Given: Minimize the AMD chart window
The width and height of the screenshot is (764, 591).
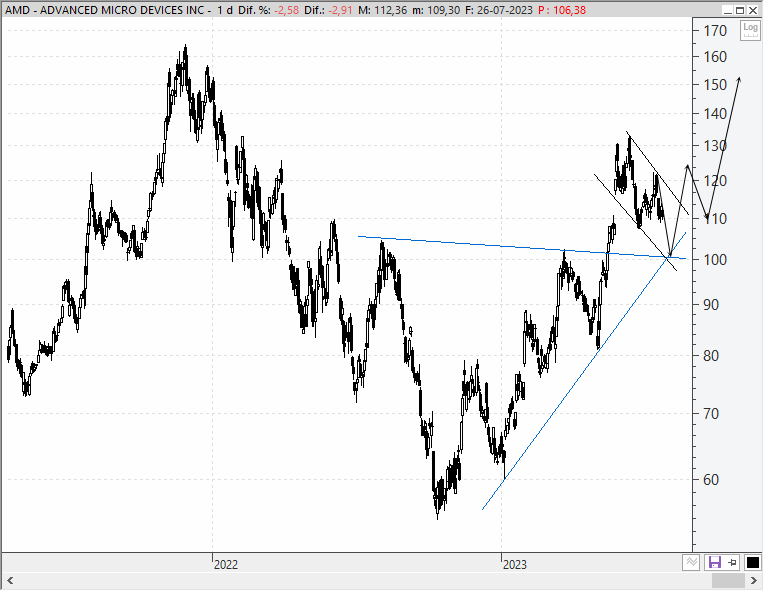Looking at the screenshot, I should pos(727,10).
